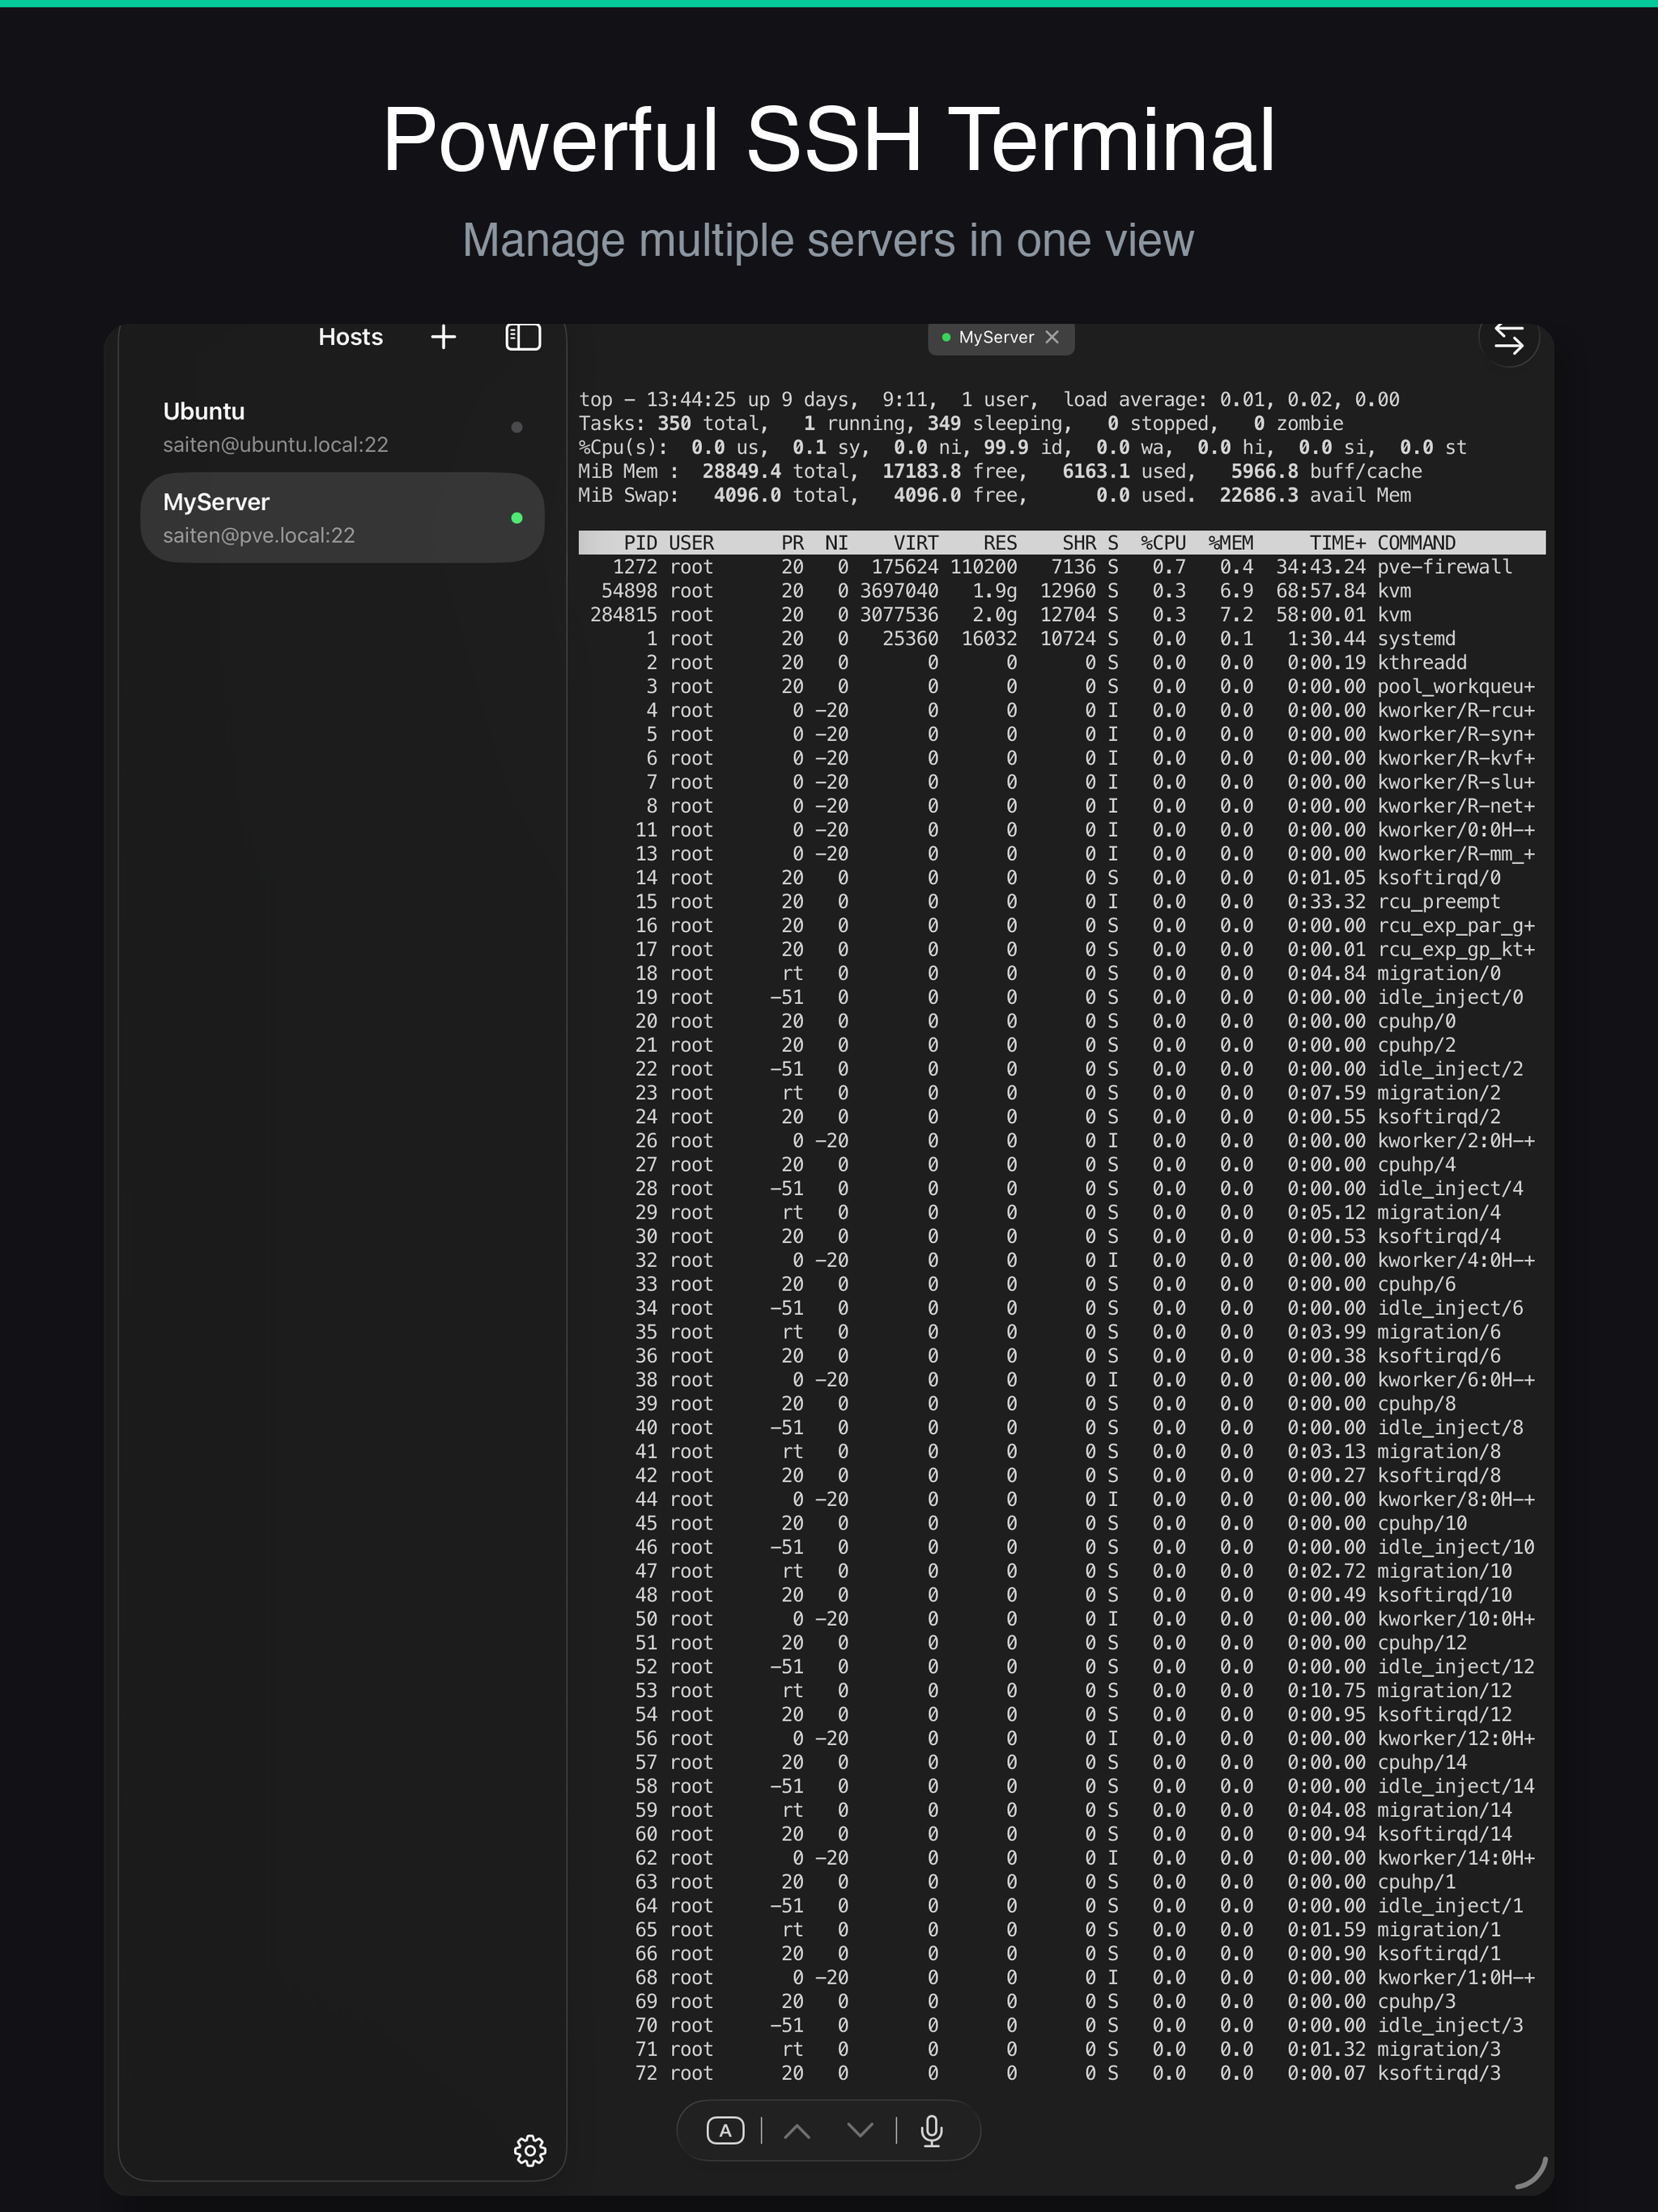Toggle the sidebar panel icon
This screenshot has height=2212, width=1658.
click(x=523, y=337)
